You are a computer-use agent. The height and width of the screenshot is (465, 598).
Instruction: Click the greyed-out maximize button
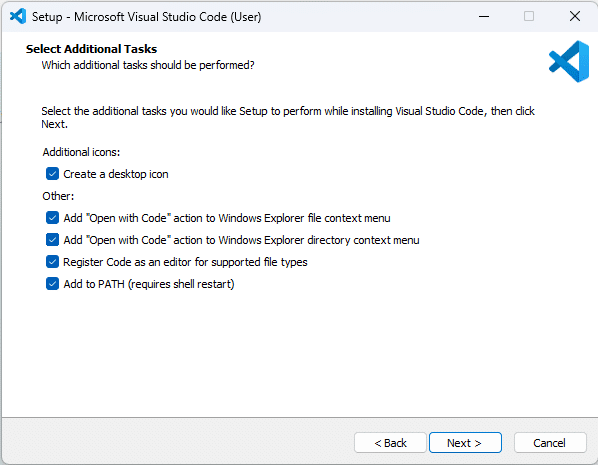click(x=529, y=16)
